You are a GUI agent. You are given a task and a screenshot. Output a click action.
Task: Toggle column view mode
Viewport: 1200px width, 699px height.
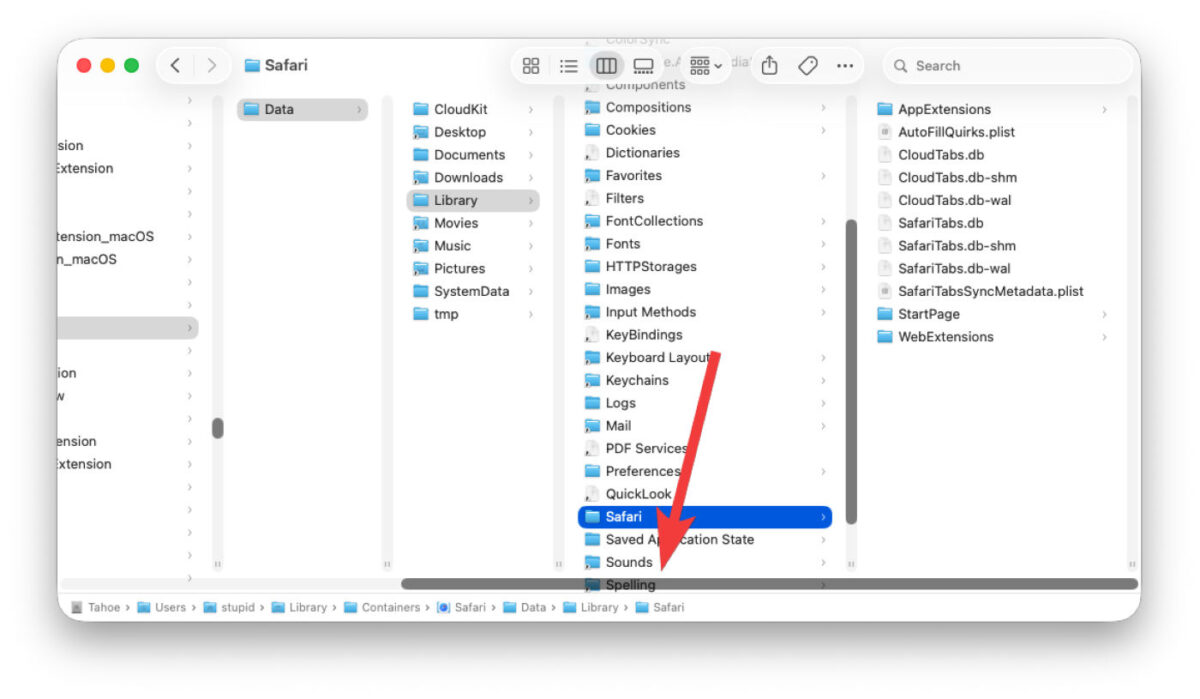606,65
